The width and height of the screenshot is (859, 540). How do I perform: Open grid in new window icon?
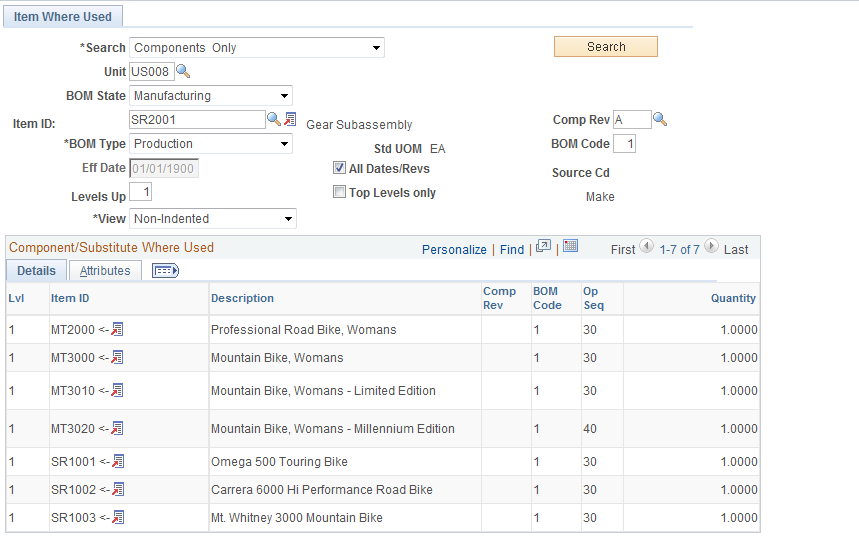543,246
